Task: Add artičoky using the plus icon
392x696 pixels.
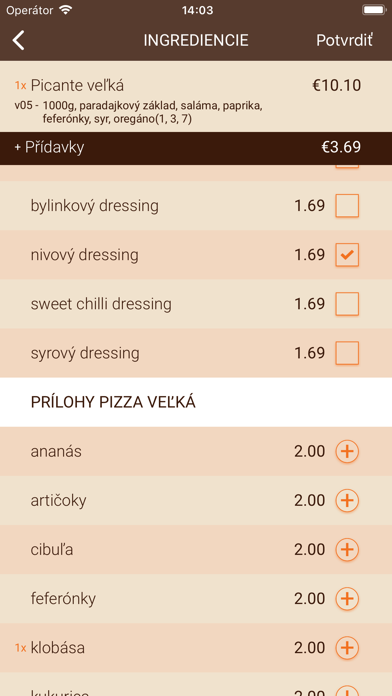Action: click(347, 501)
